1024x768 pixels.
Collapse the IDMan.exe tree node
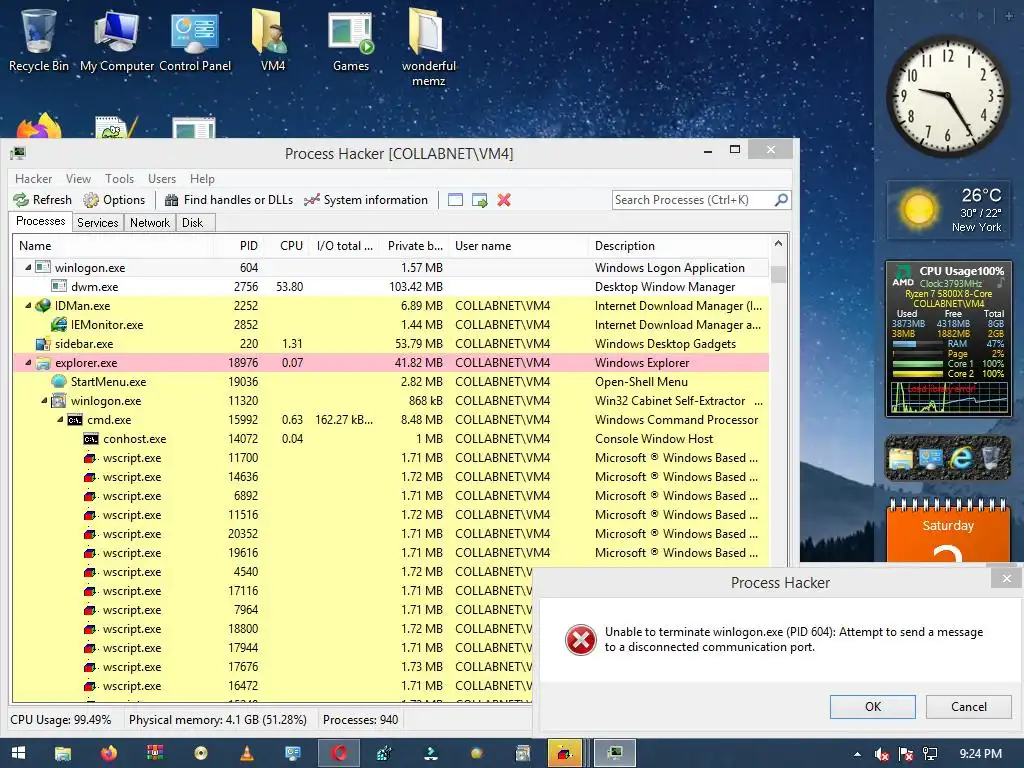[x=28, y=305]
